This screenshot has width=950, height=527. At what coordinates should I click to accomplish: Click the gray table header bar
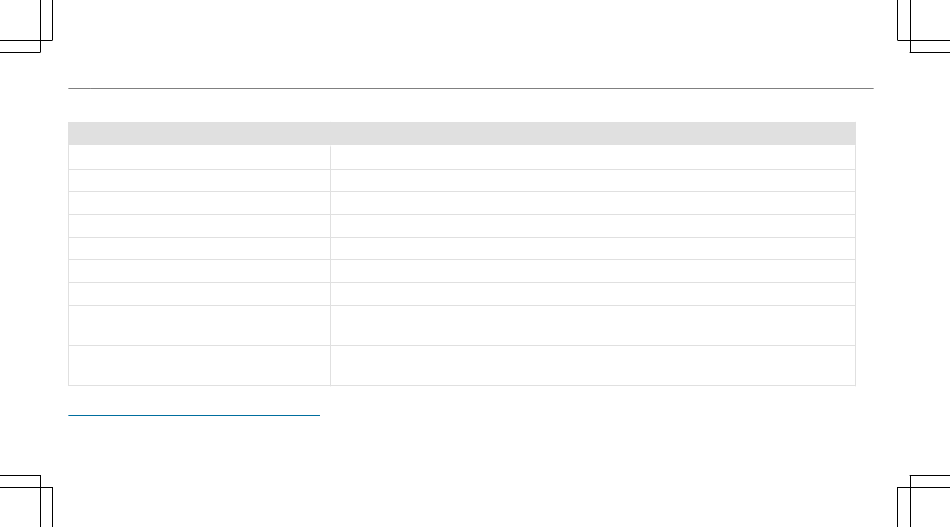[462, 133]
